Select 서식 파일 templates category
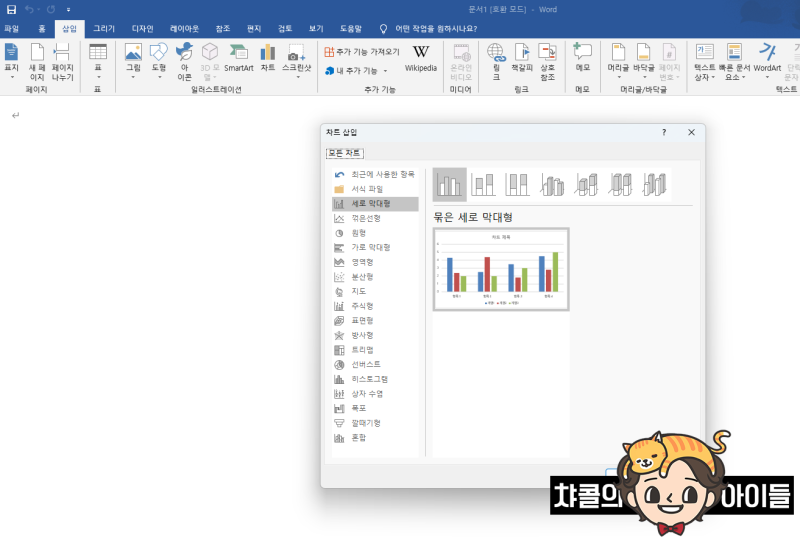This screenshot has height=543, width=800. [375, 189]
